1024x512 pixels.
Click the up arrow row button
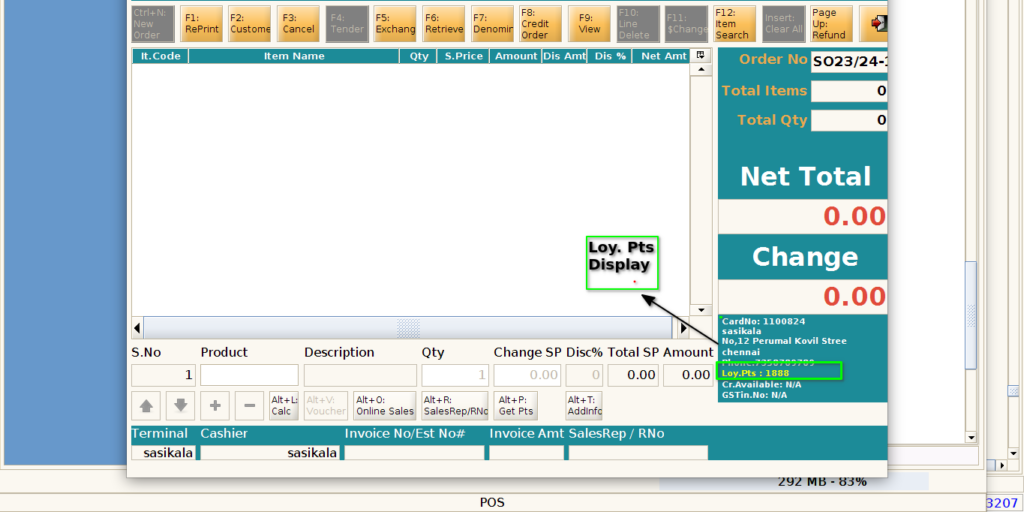point(146,406)
